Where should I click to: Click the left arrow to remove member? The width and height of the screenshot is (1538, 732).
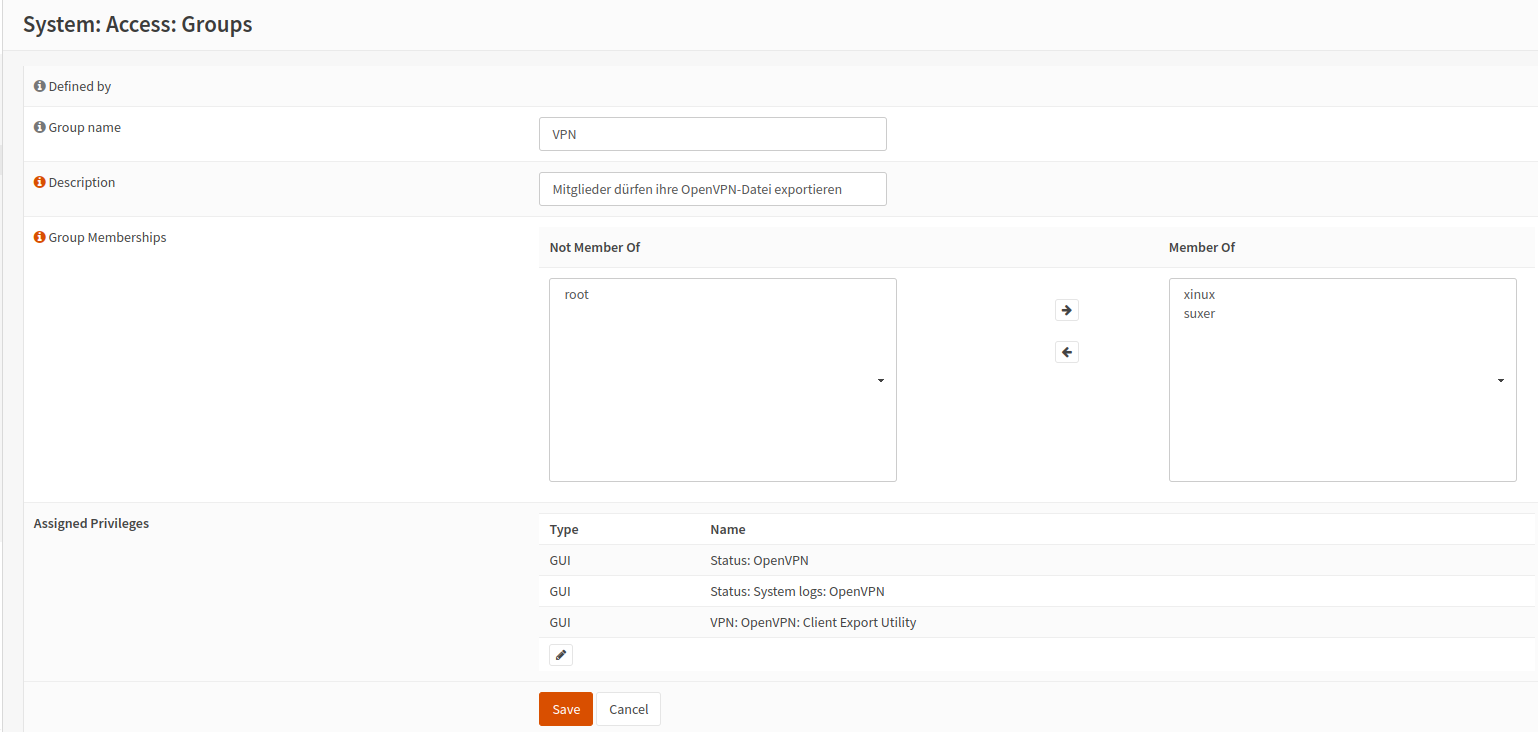[1066, 352]
